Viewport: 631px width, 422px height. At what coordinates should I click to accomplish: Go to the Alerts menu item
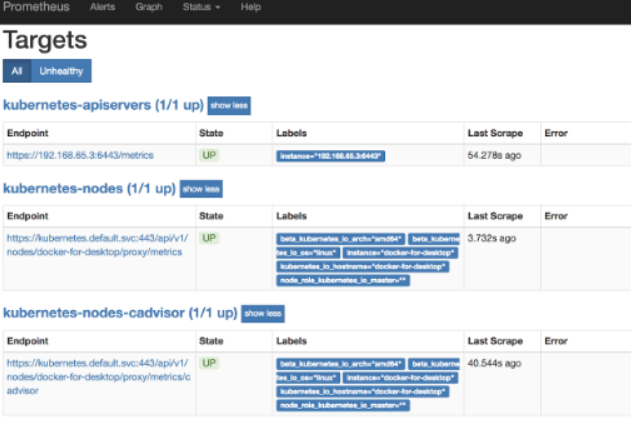click(x=102, y=7)
